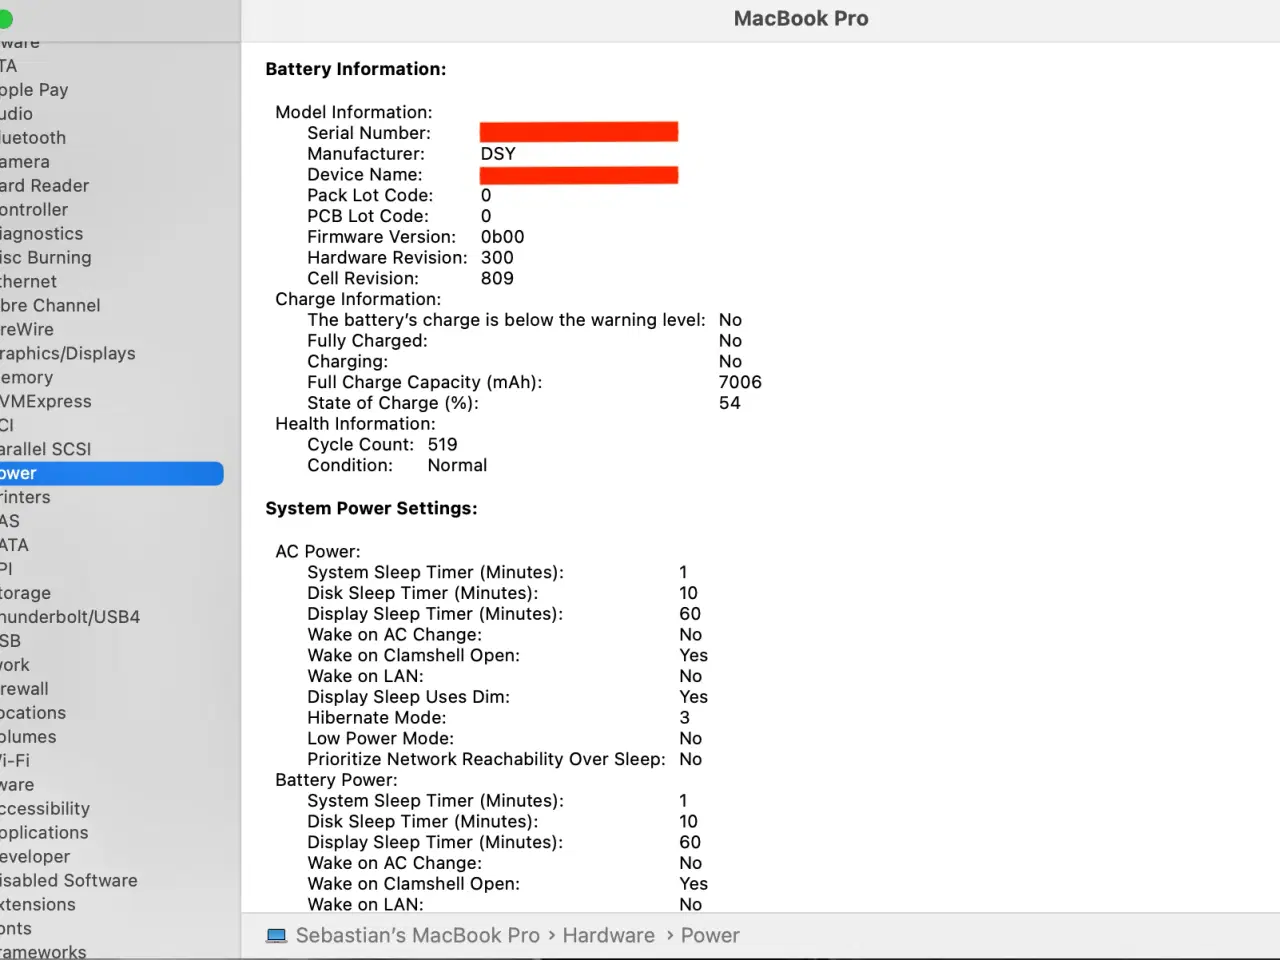Select Controller in the sidebar

(34, 210)
